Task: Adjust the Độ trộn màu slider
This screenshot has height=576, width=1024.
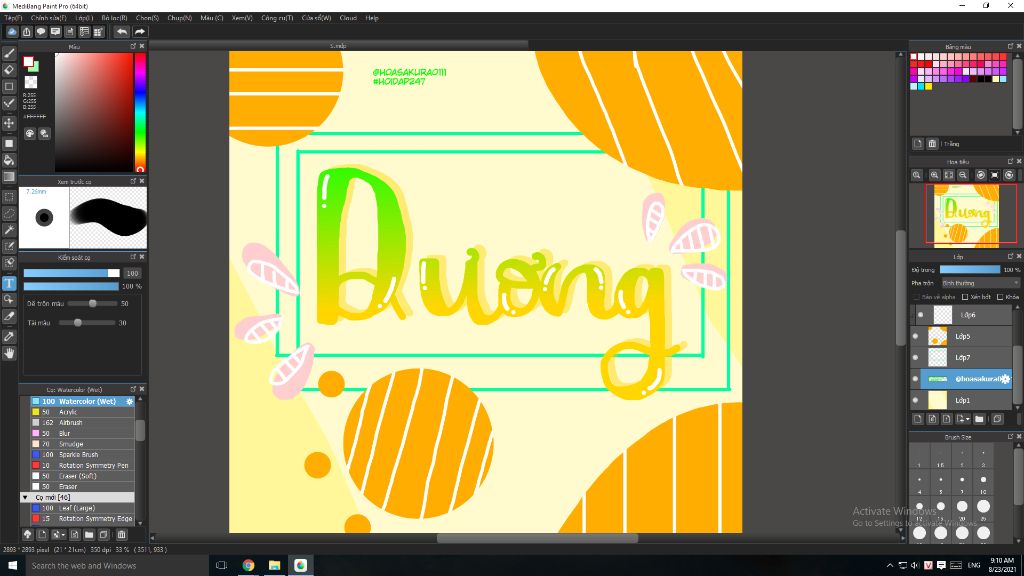Action: click(92, 304)
